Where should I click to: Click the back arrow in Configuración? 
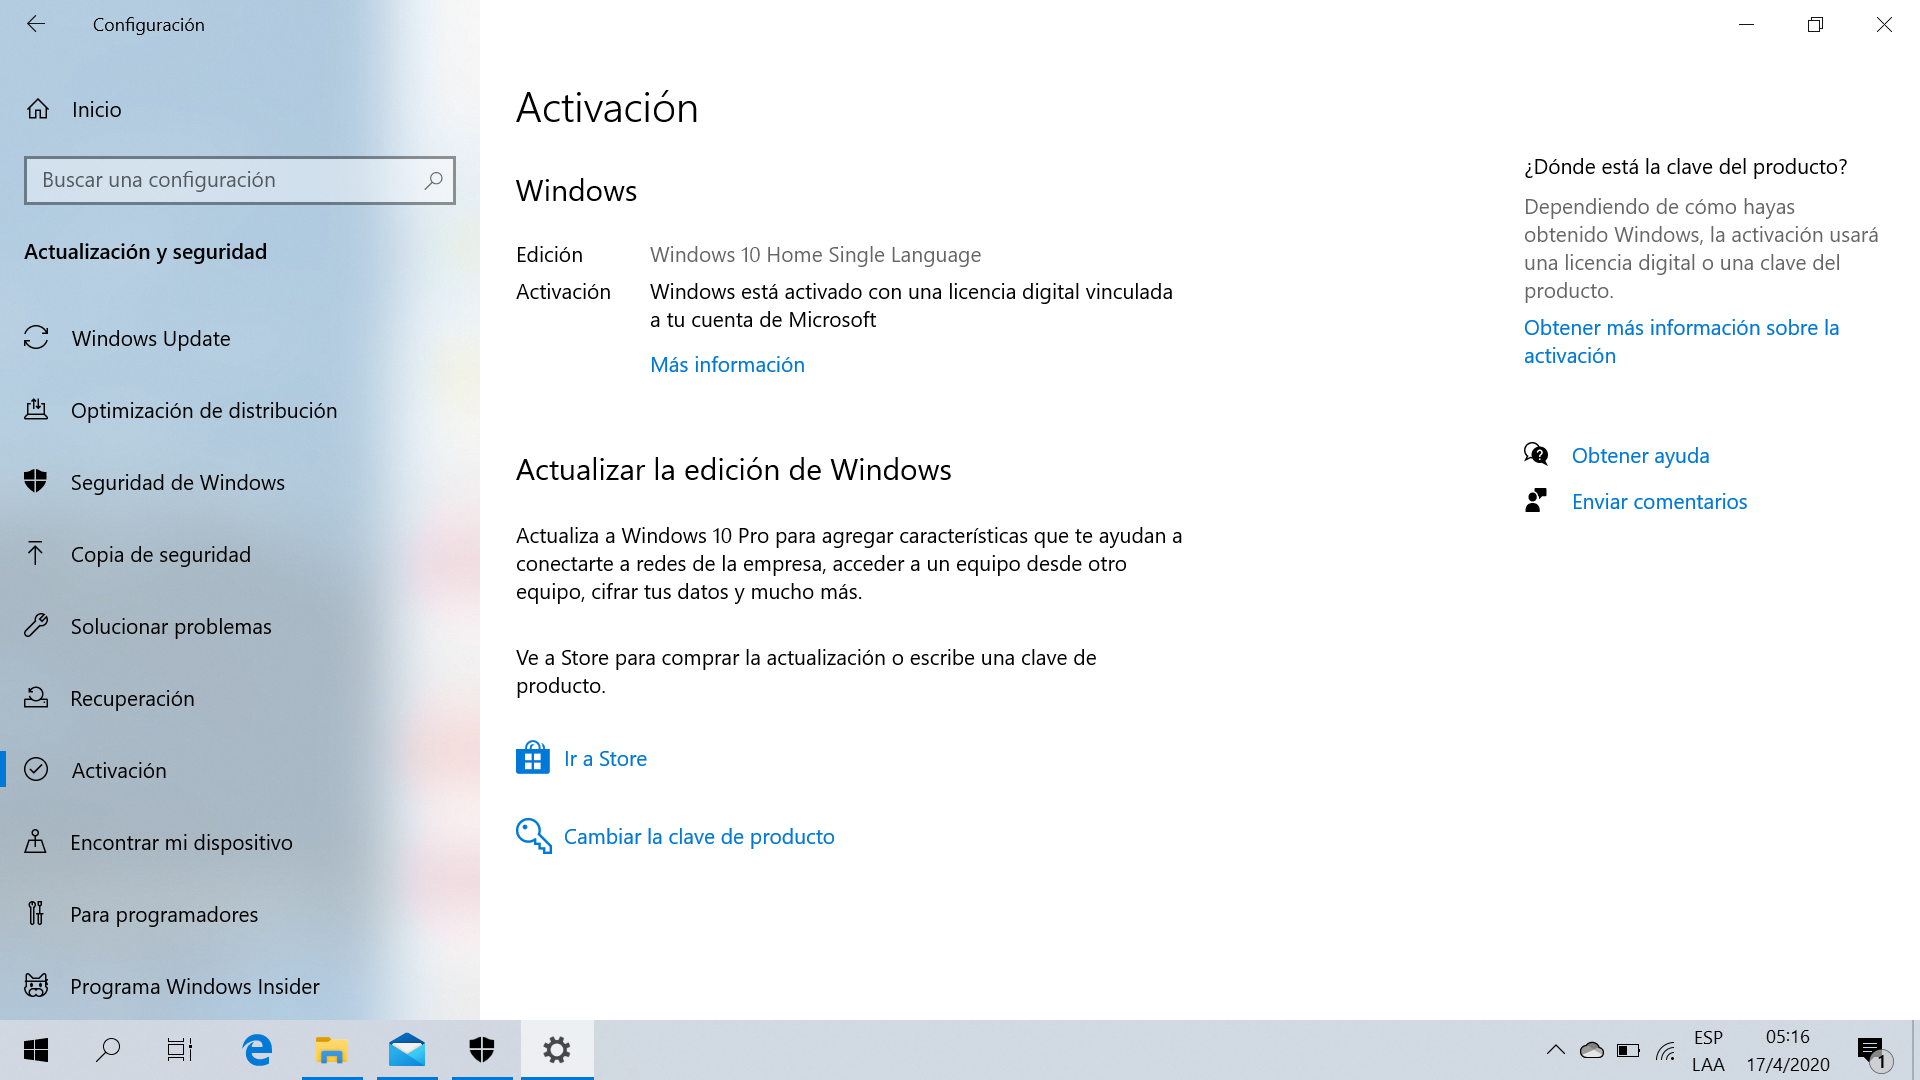(x=36, y=24)
